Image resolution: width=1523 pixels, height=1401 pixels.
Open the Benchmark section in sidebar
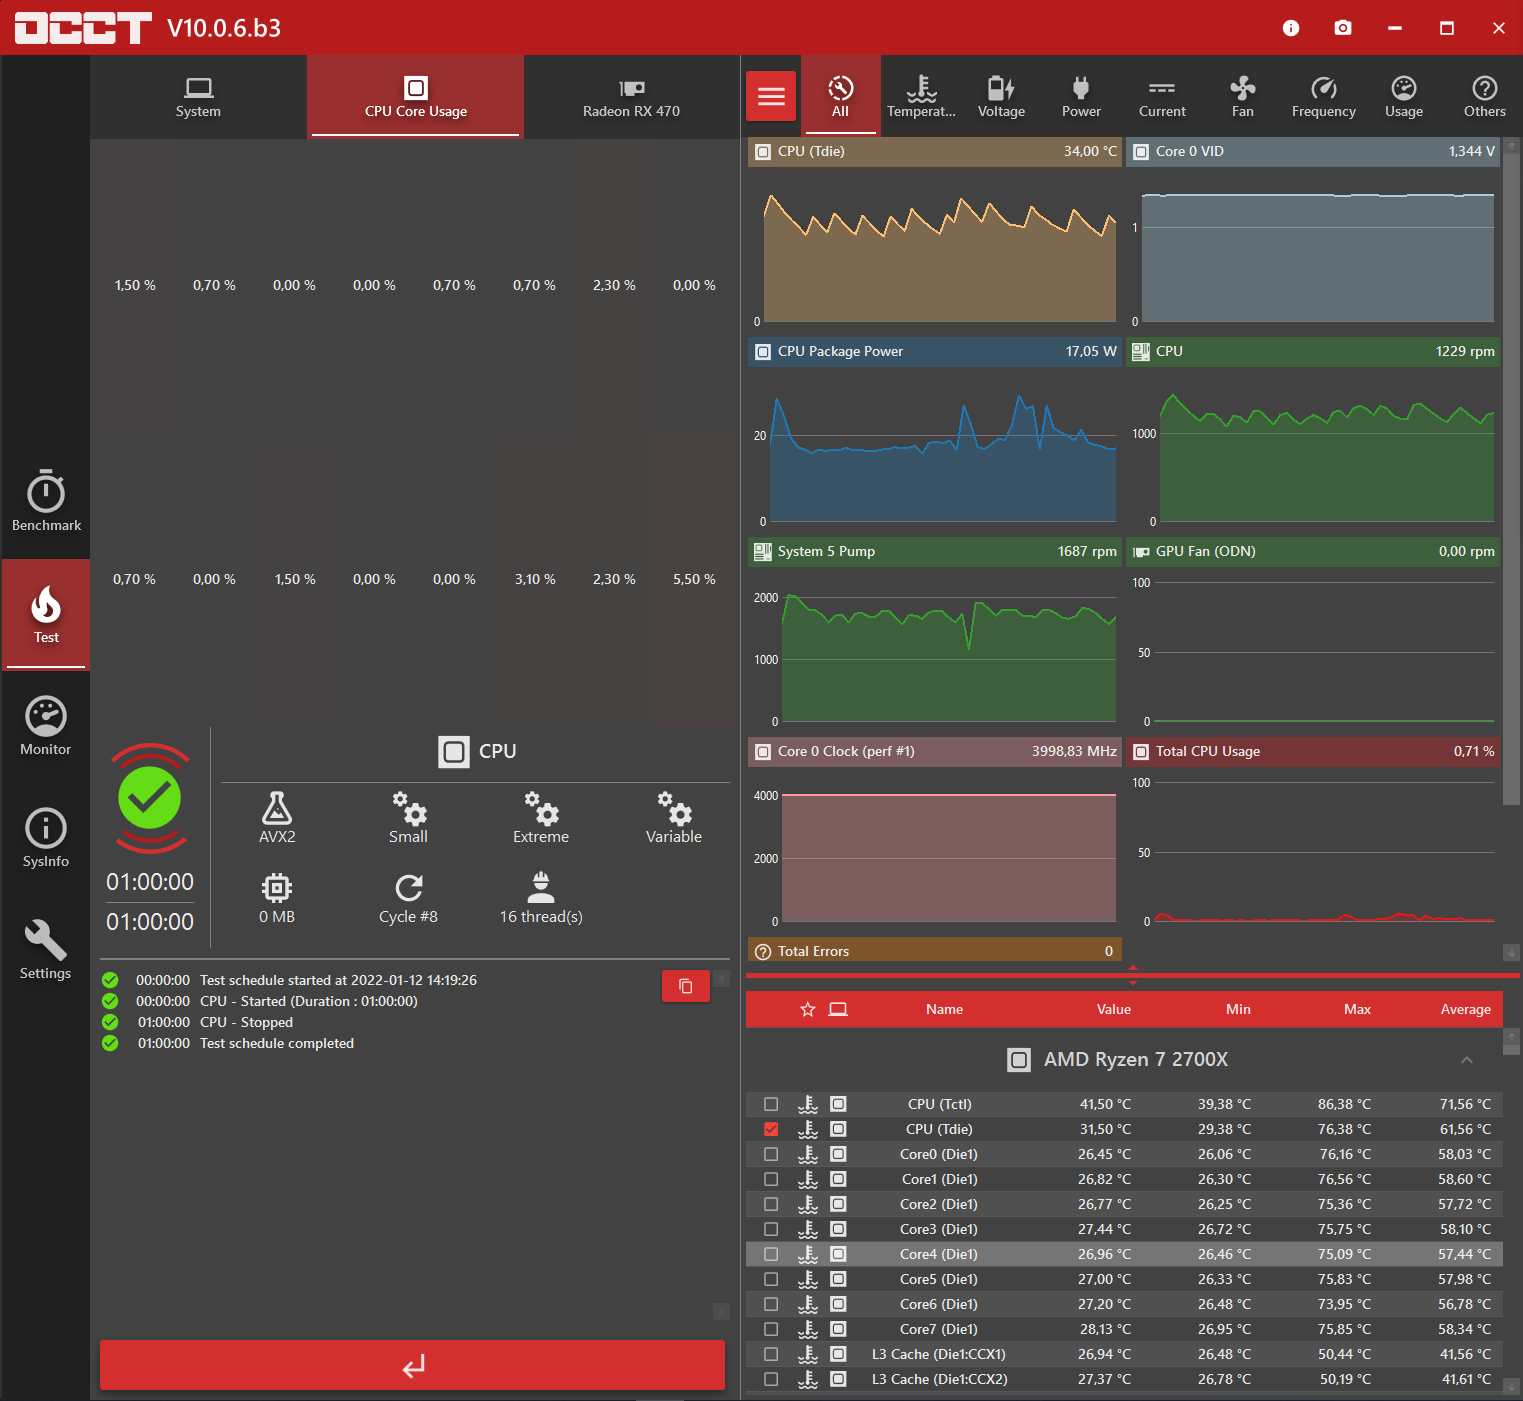(46, 501)
